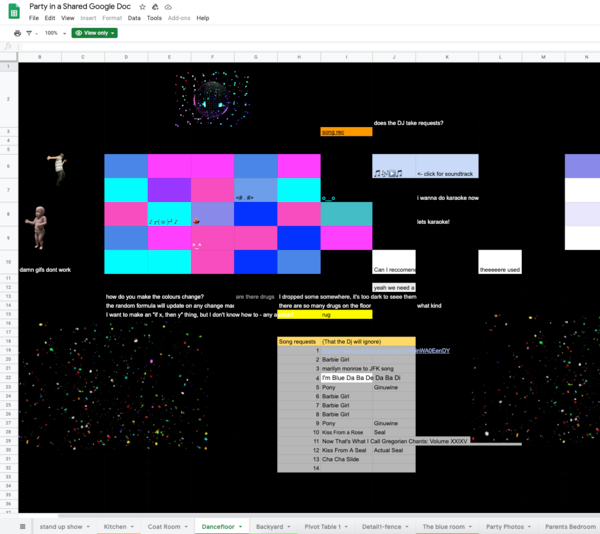Open the Data menu
This screenshot has height=534, width=600.
coord(134,18)
